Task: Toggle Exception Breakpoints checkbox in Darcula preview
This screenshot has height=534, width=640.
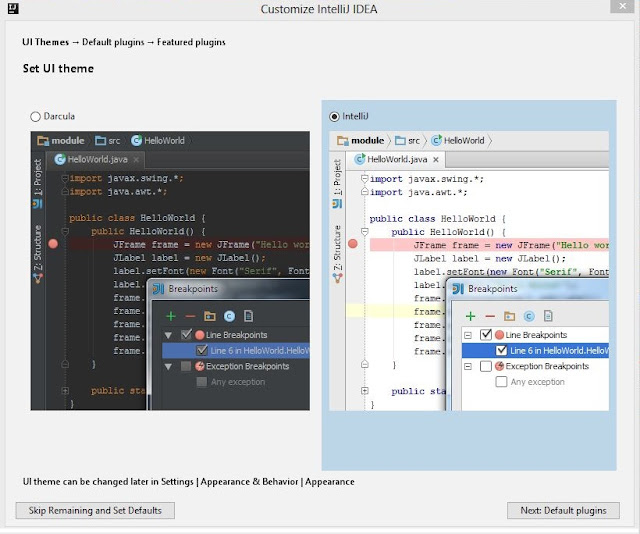Action: click(x=186, y=366)
